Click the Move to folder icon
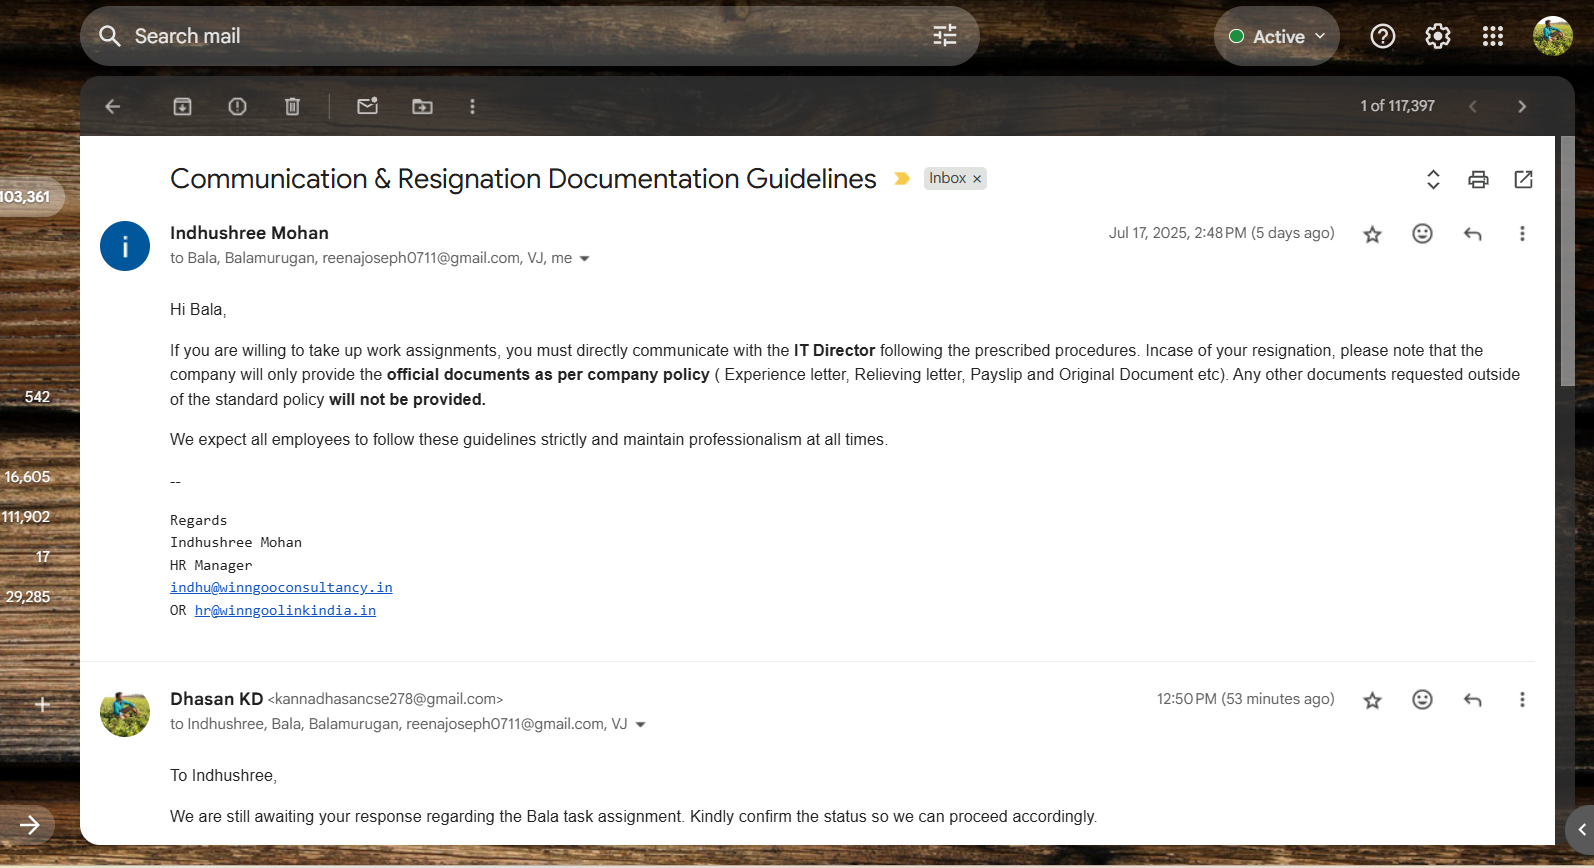Viewport: 1594px width, 868px height. point(422,106)
